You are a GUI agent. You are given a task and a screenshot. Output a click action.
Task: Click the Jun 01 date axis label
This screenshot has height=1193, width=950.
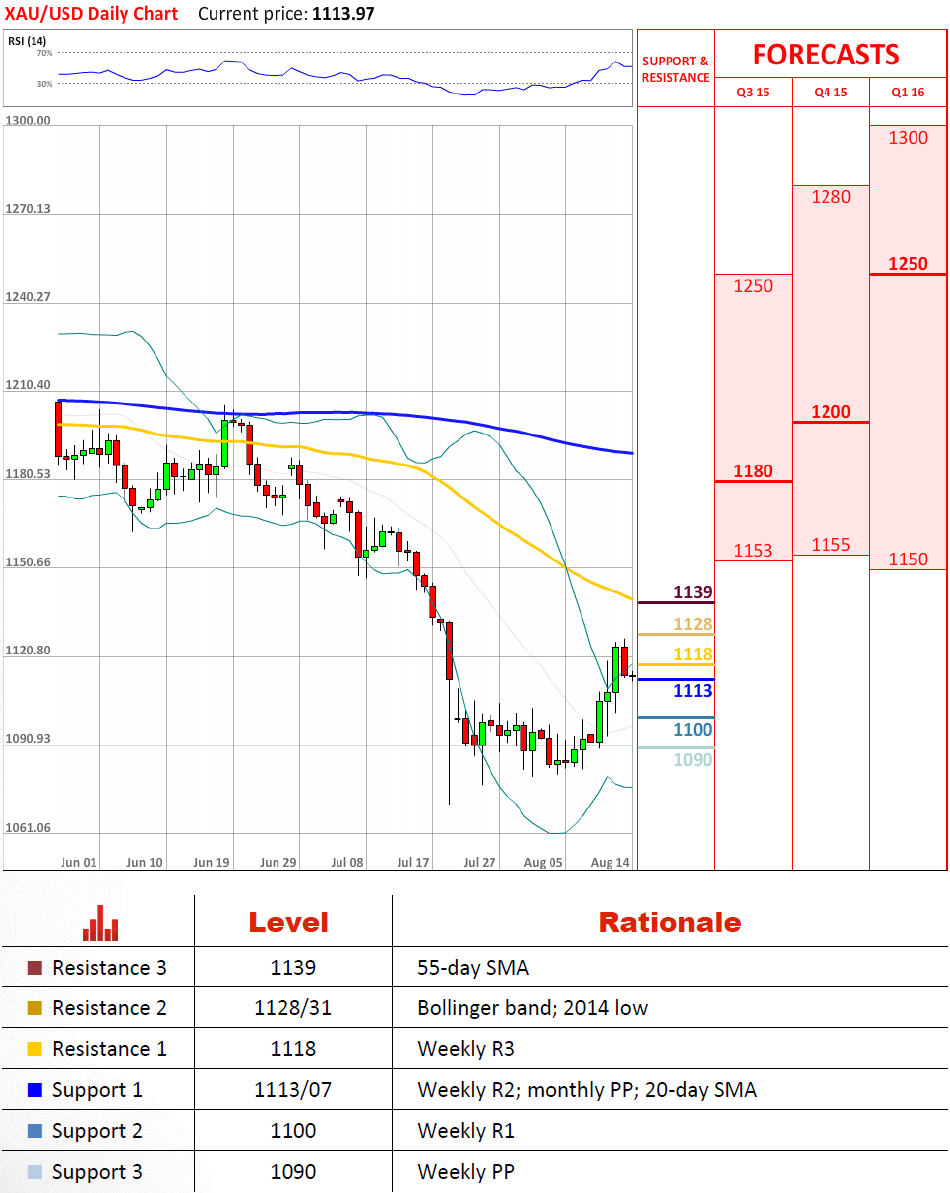point(78,863)
